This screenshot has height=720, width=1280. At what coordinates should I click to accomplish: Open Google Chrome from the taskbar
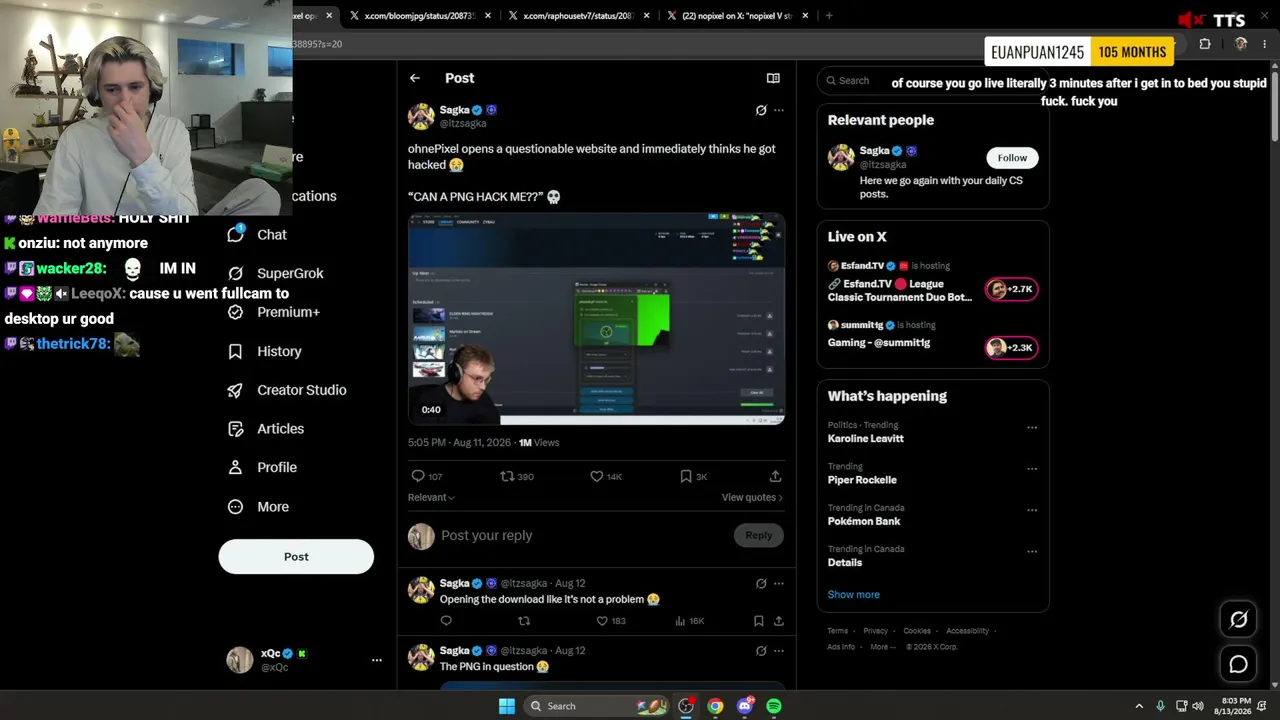[x=715, y=706]
